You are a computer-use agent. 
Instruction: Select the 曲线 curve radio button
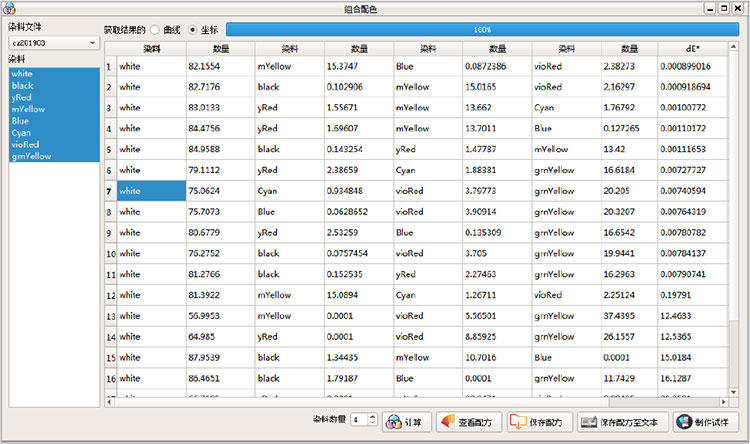(155, 30)
